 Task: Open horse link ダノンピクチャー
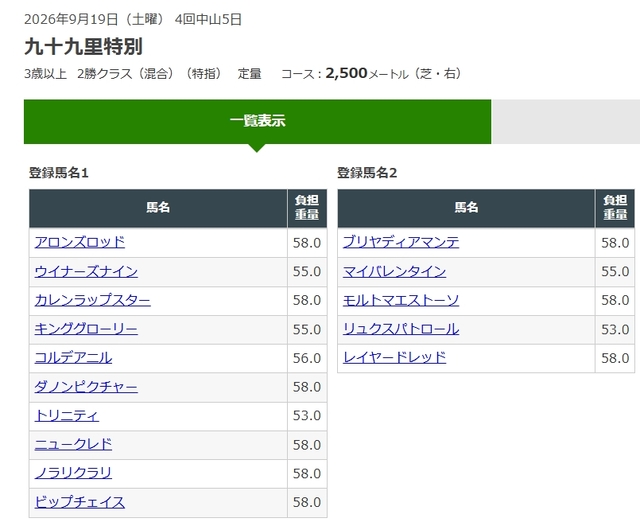click(86, 386)
